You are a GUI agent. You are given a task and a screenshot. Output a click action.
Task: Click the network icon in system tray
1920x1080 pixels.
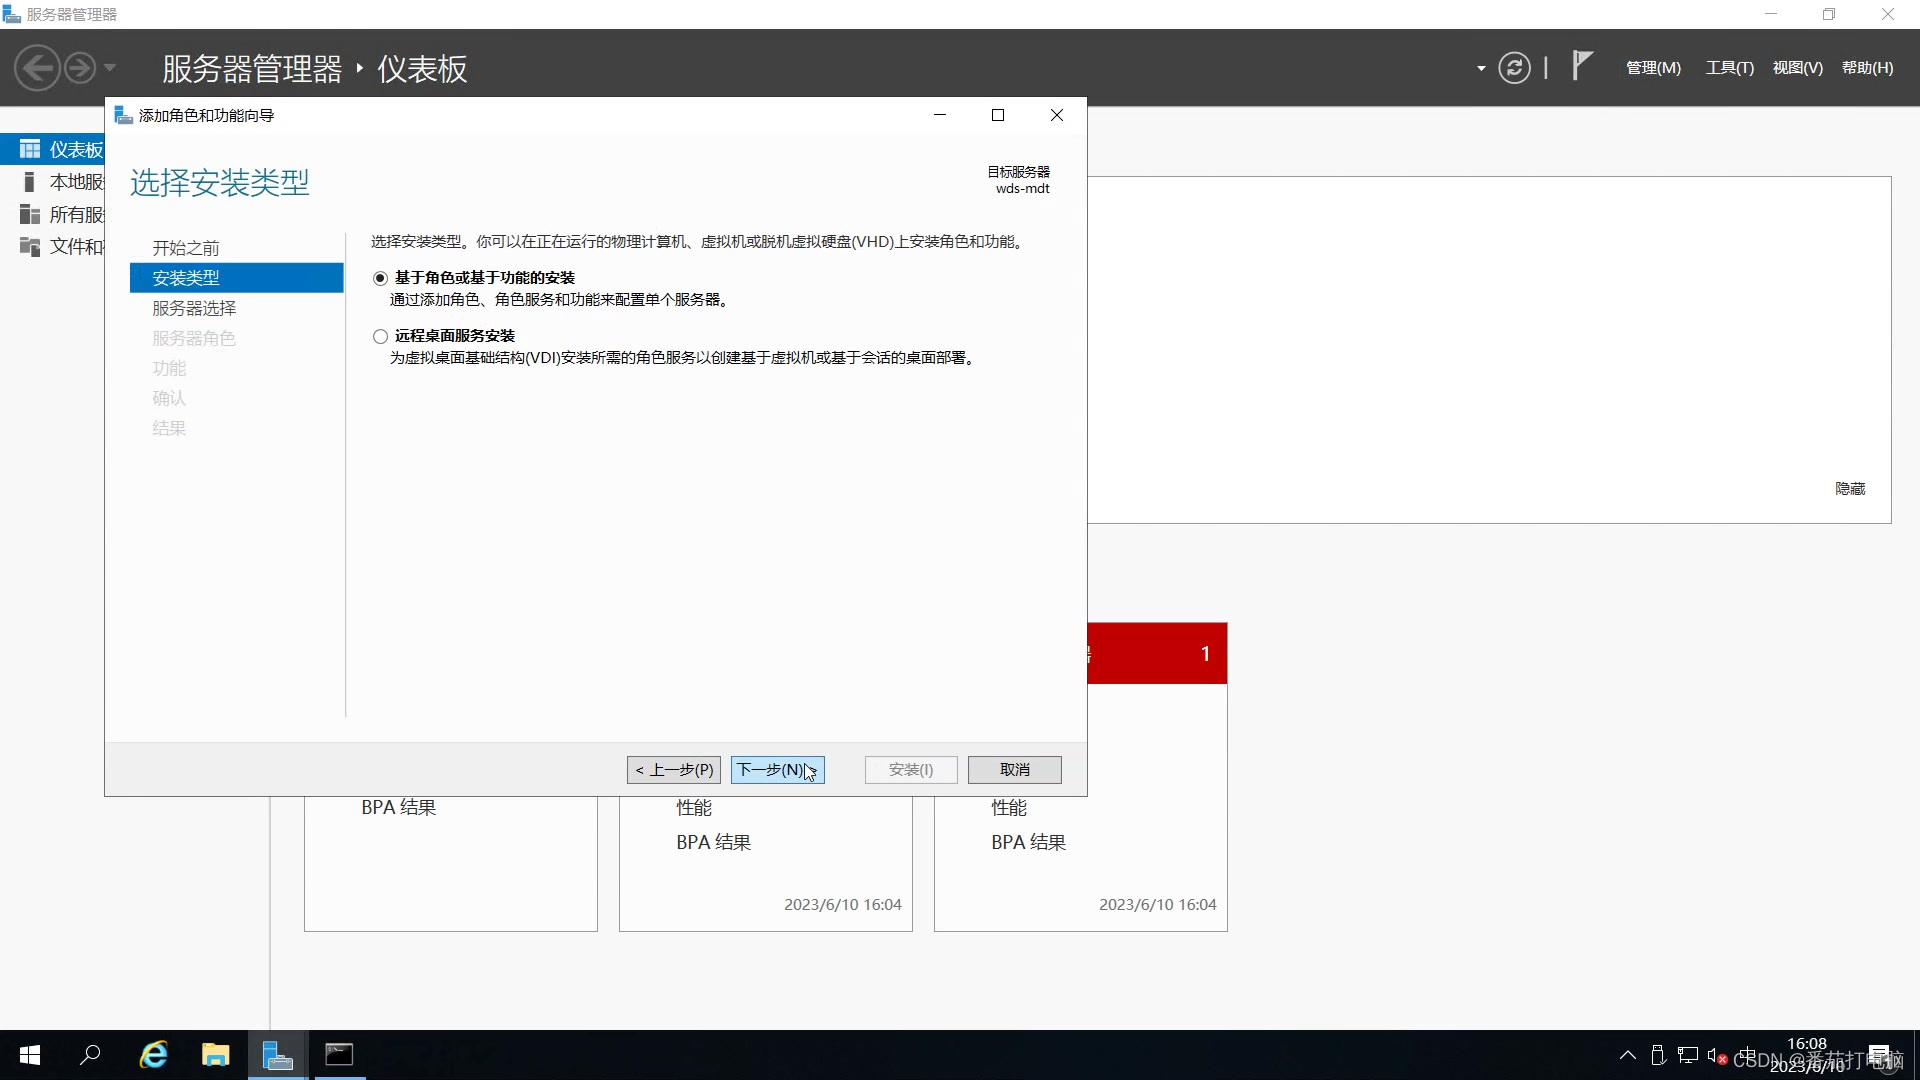click(x=1688, y=1055)
